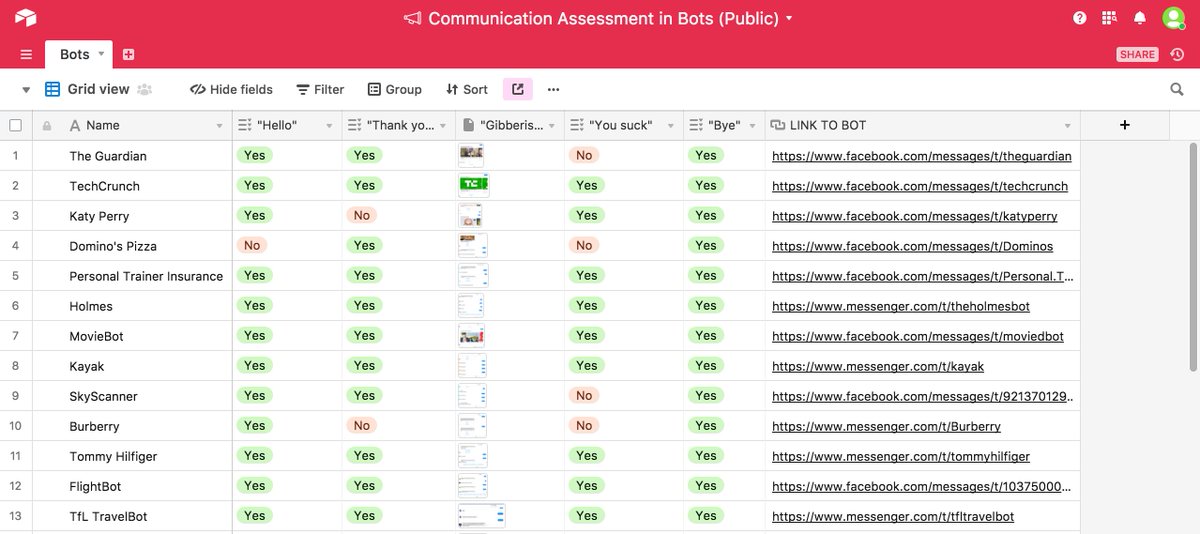Screen dimensions: 1200x534
Task: Open the notifications bell icon
Action: click(x=1139, y=18)
